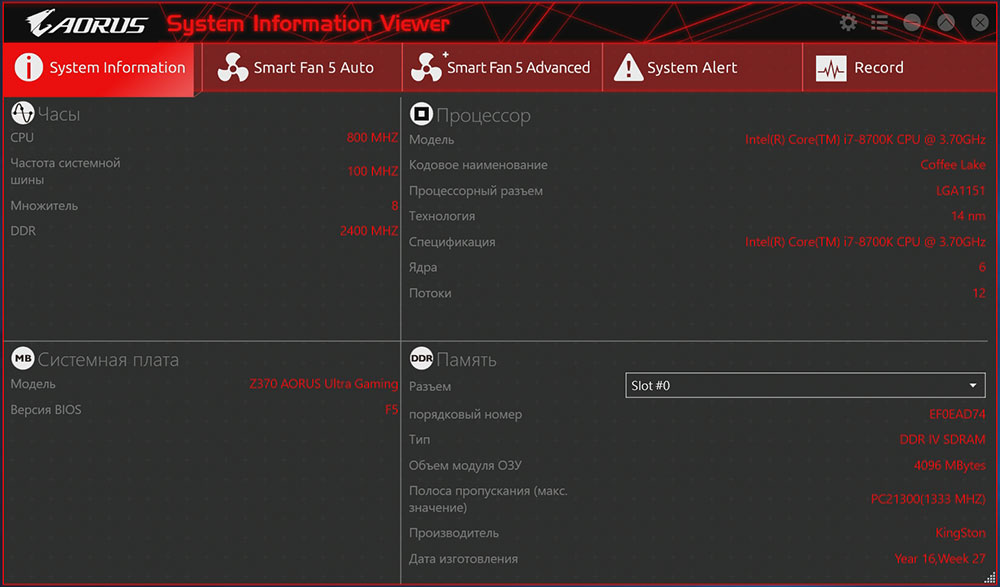Open the settings gear icon
1000x587 pixels.
click(848, 23)
